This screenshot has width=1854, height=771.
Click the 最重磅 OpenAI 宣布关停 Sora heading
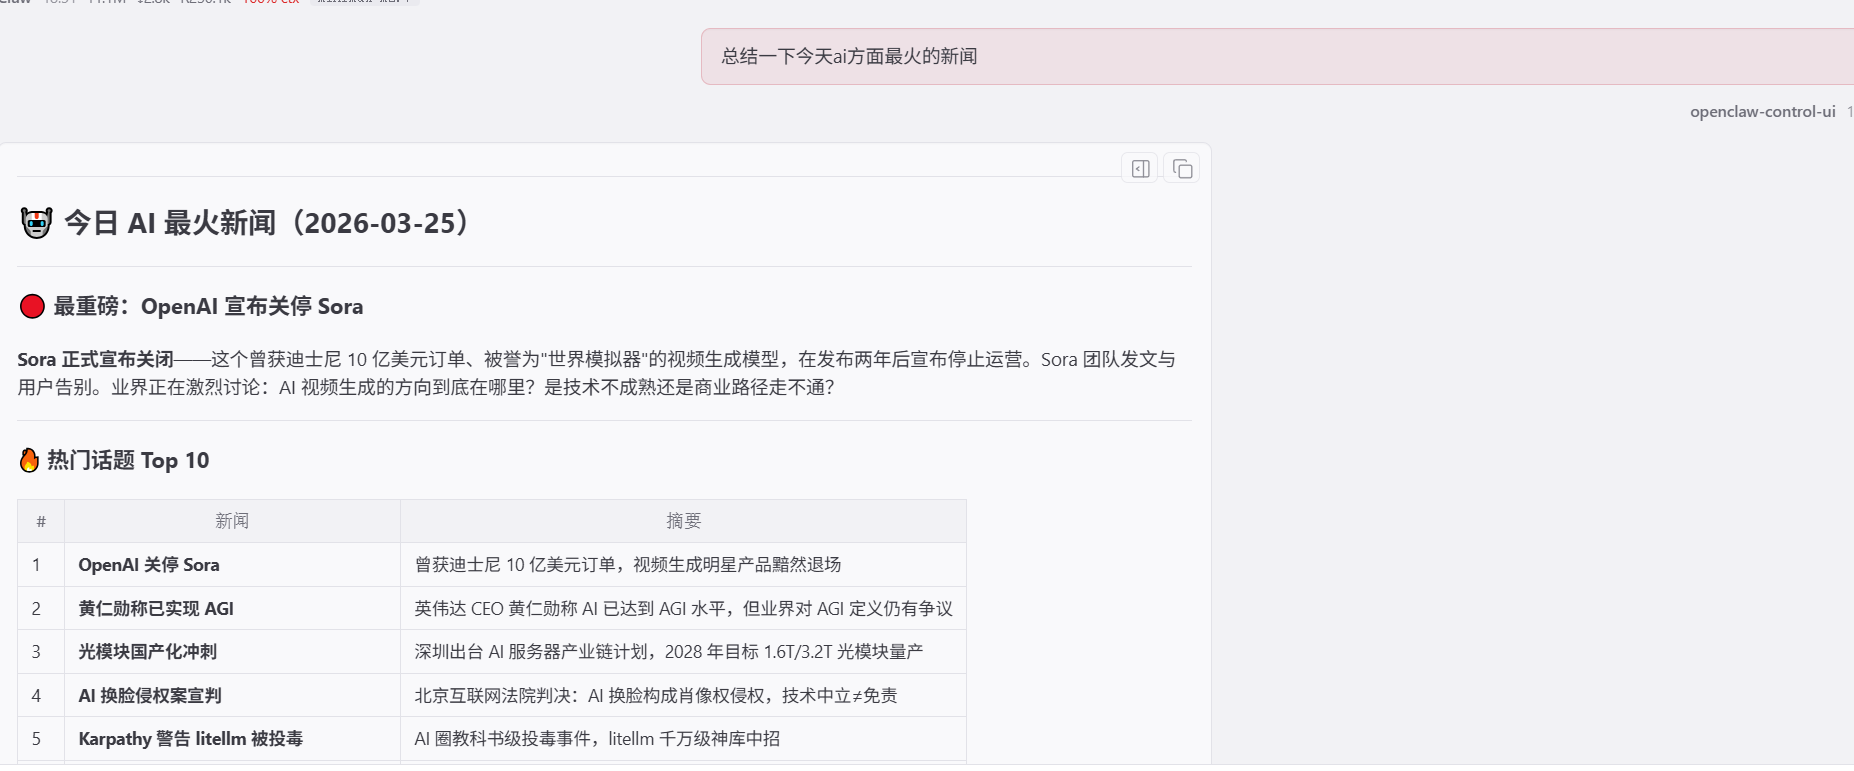(208, 307)
